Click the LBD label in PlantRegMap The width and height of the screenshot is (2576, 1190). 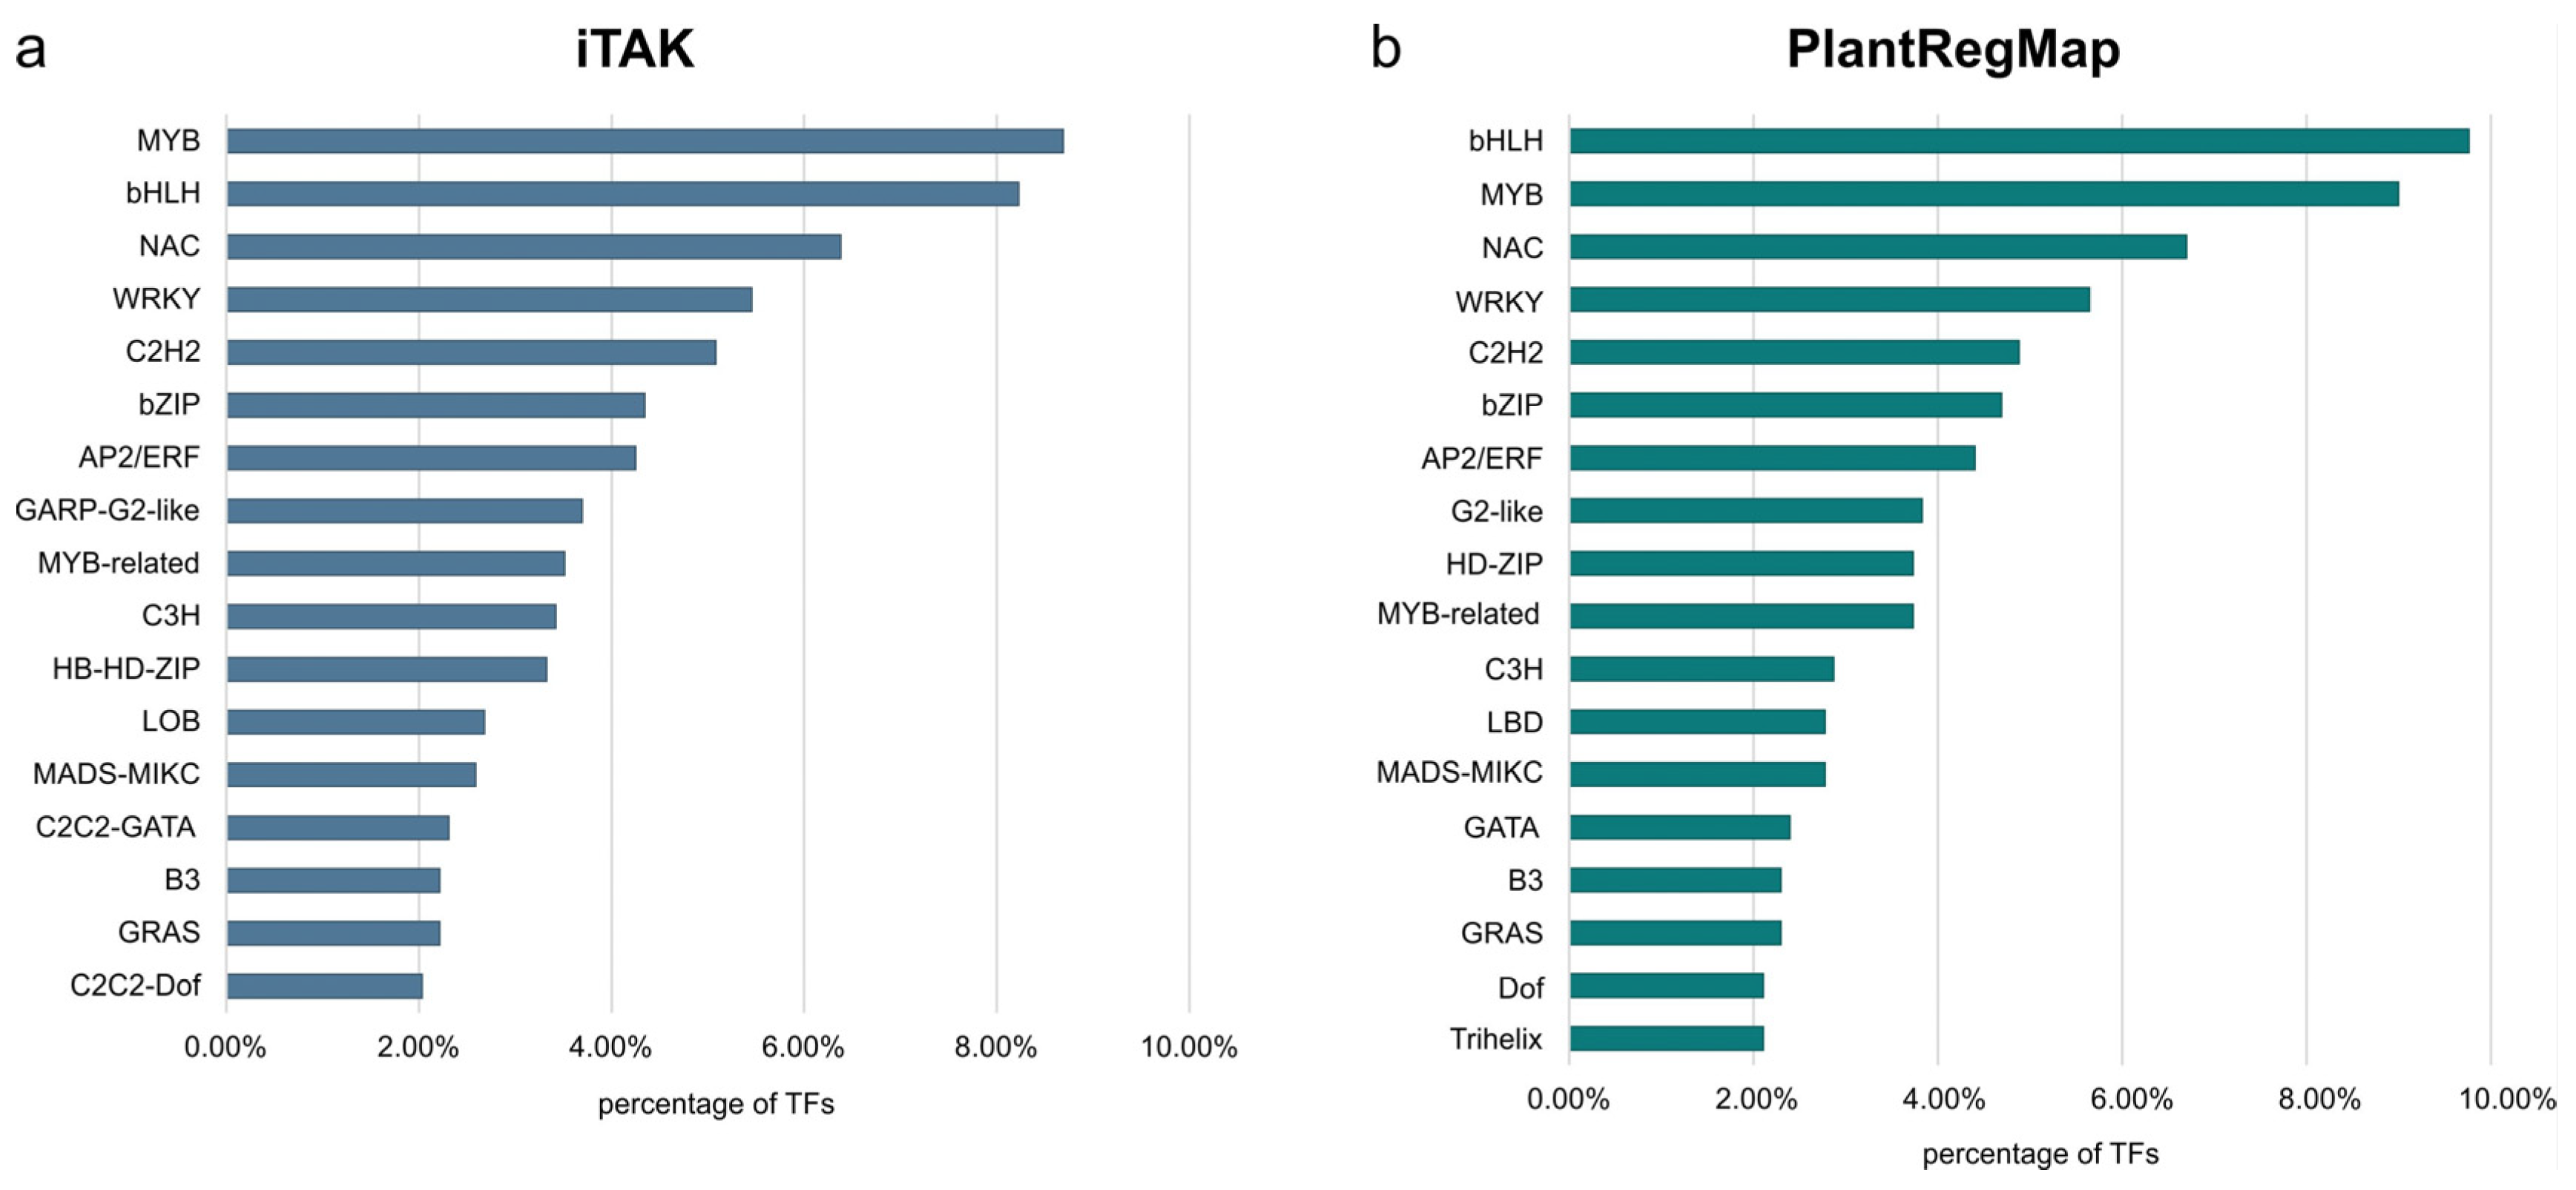click(1514, 722)
